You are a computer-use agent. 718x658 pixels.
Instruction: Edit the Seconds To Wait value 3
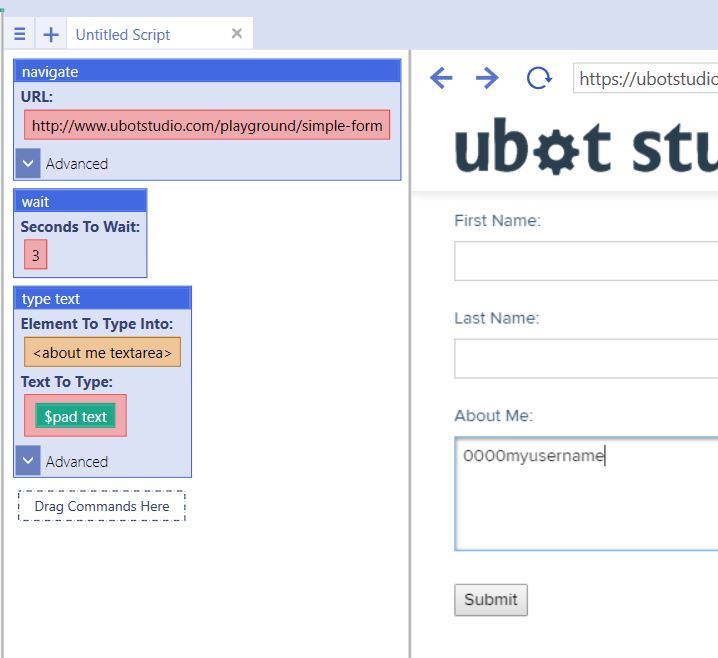click(36, 254)
